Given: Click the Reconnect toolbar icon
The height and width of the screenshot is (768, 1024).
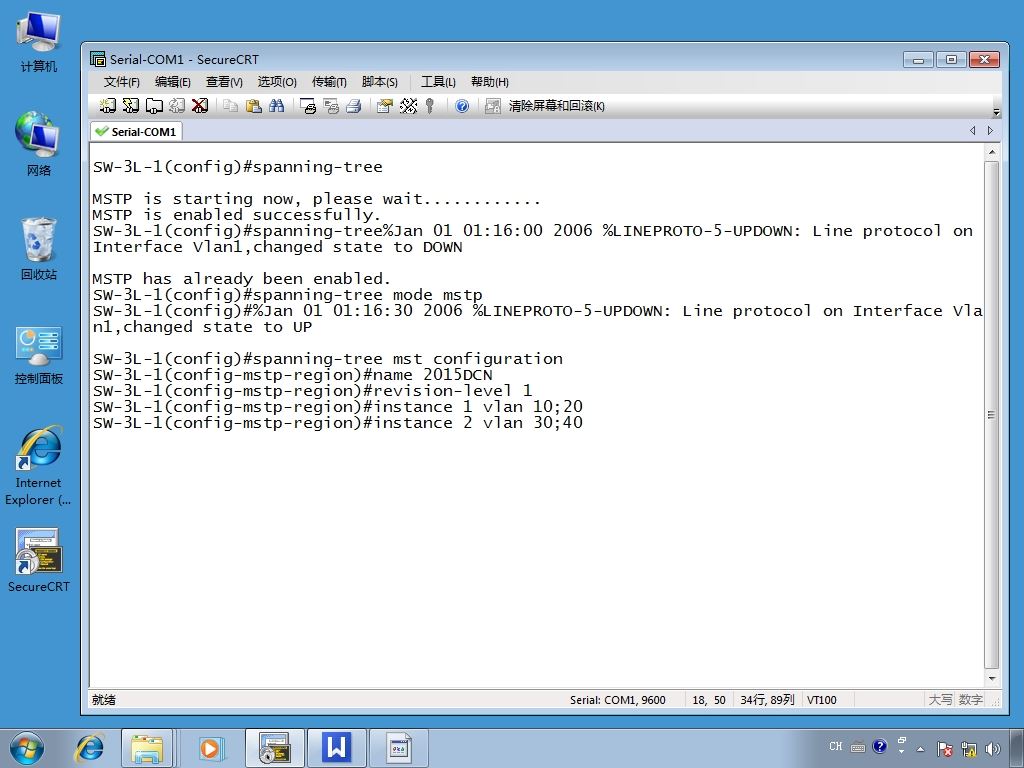Looking at the screenshot, I should (177, 106).
